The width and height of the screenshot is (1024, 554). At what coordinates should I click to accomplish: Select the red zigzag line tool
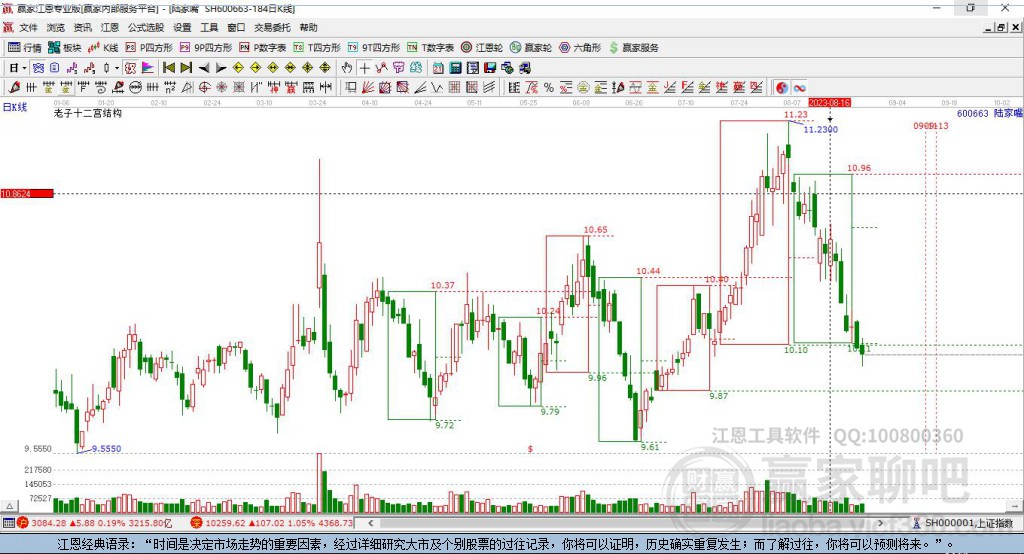coord(381,68)
